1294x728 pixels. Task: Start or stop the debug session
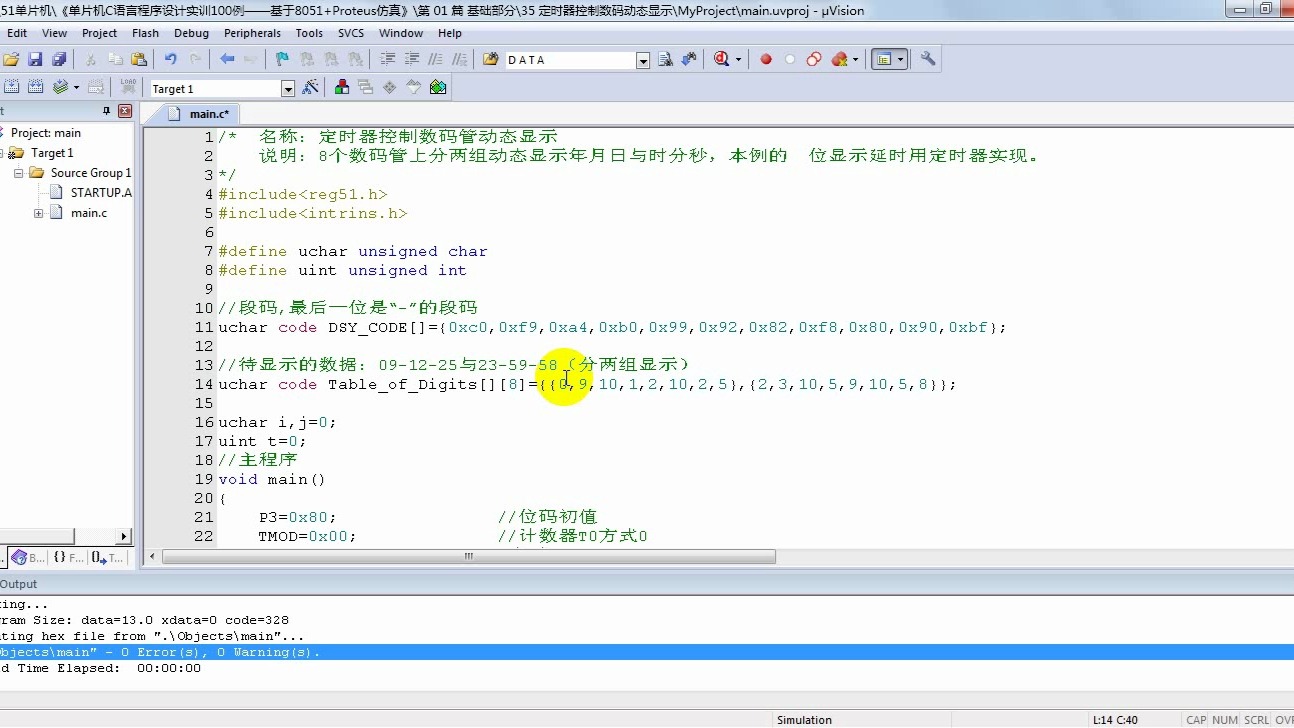coord(722,60)
